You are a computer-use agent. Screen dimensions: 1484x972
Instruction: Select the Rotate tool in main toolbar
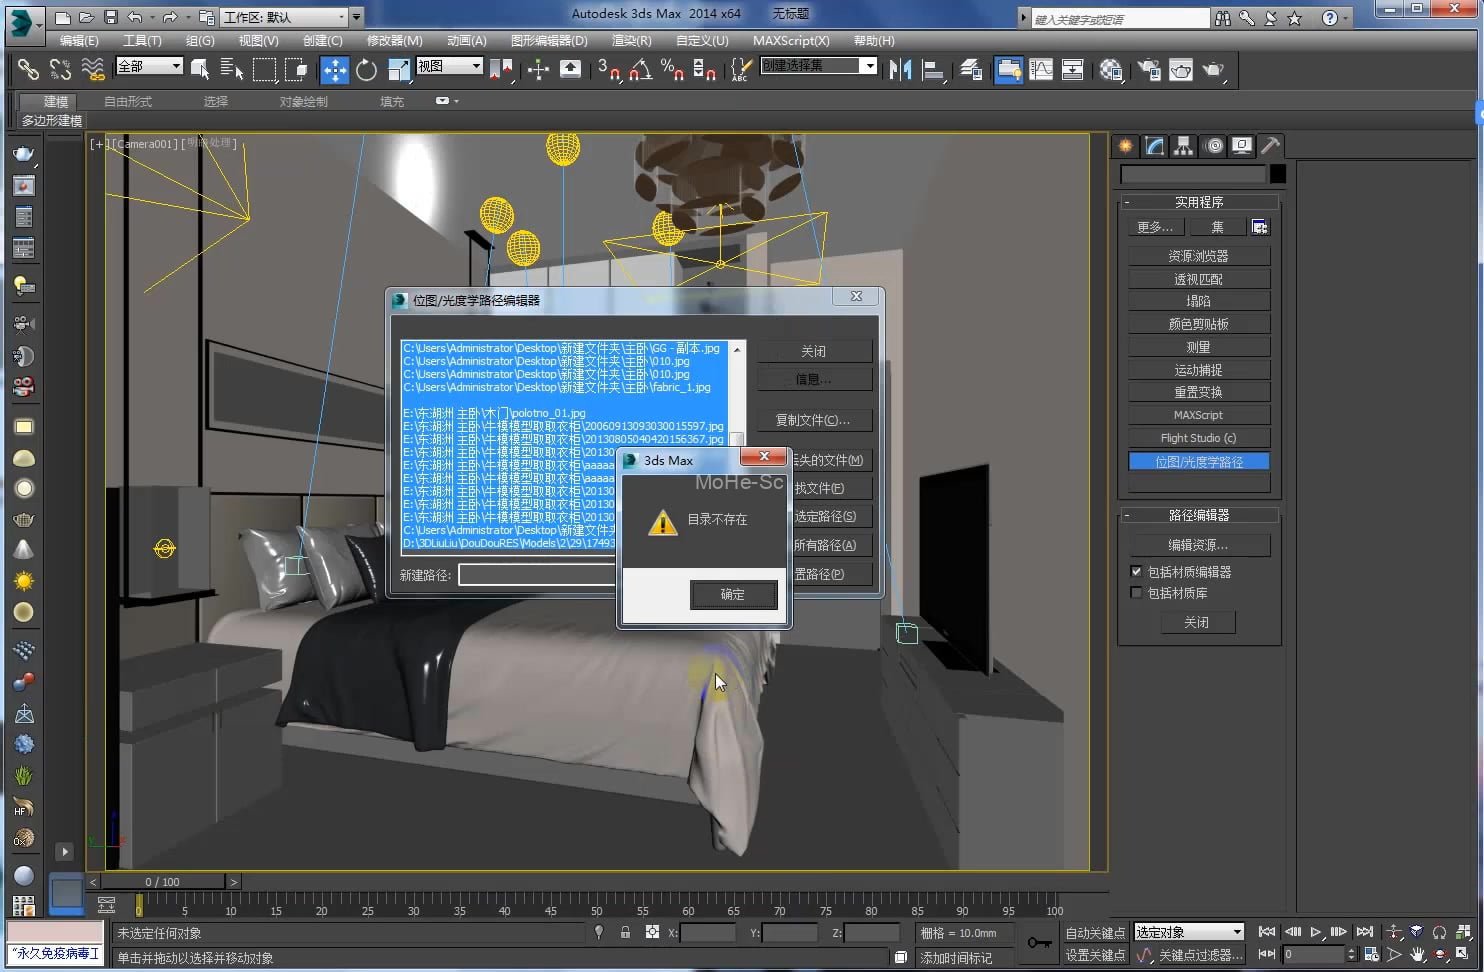point(366,69)
